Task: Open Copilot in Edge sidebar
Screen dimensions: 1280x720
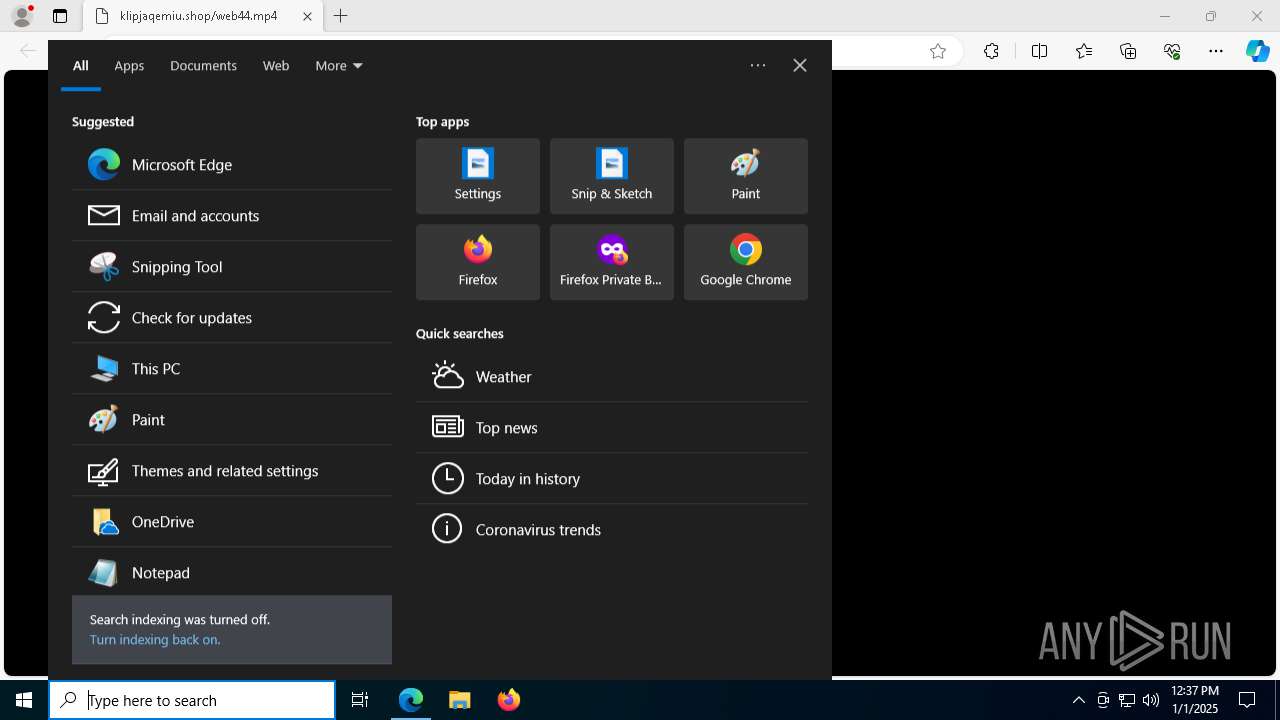Action: tap(1258, 52)
